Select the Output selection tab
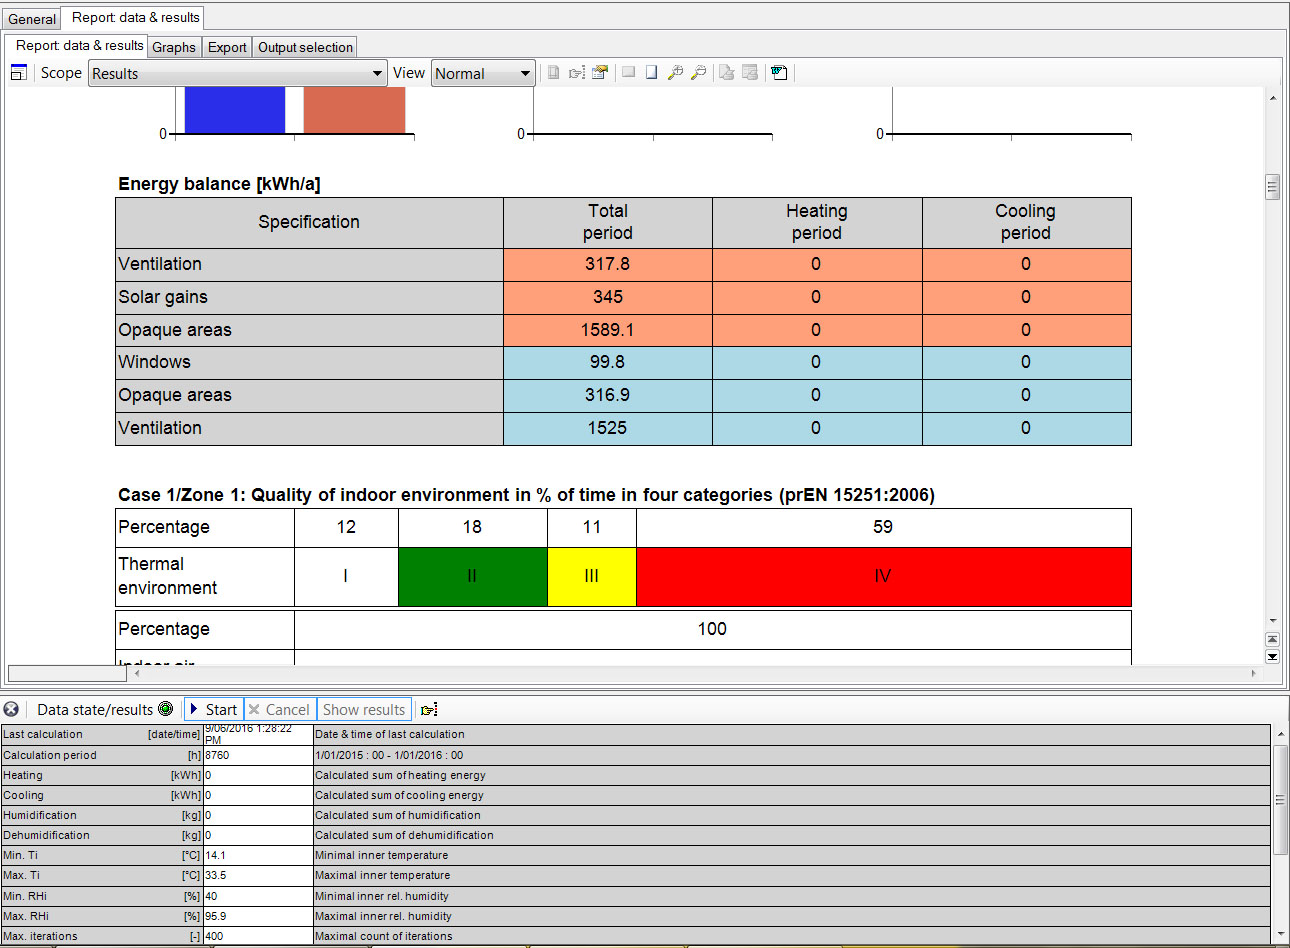Viewport: 1290px width, 948px height. pos(305,47)
